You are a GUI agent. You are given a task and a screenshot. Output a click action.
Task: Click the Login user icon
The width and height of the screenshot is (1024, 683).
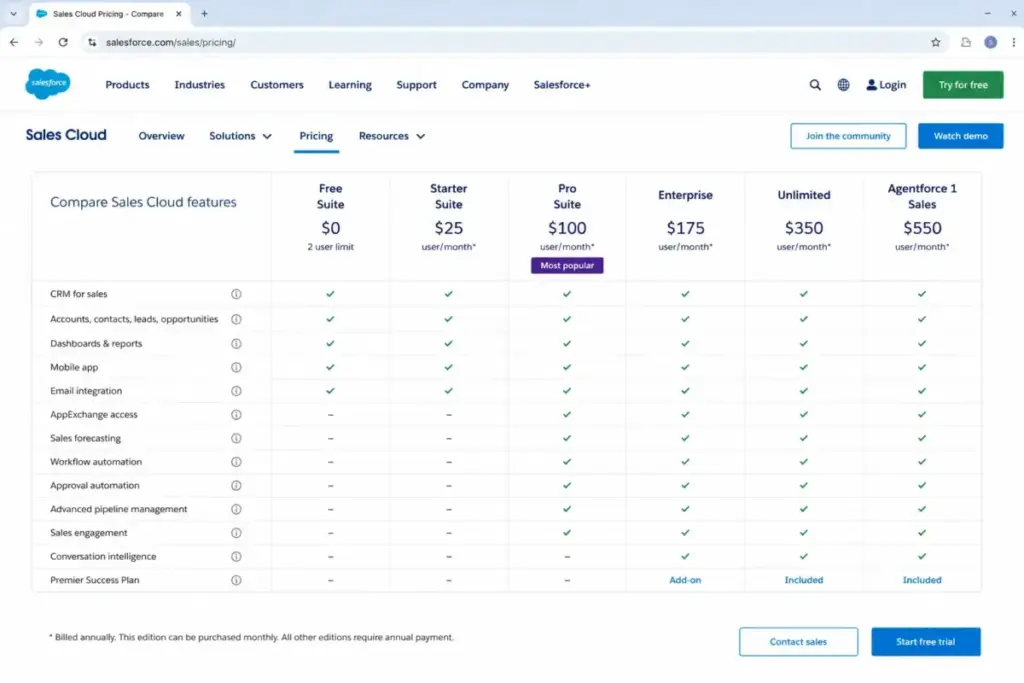[871, 85]
